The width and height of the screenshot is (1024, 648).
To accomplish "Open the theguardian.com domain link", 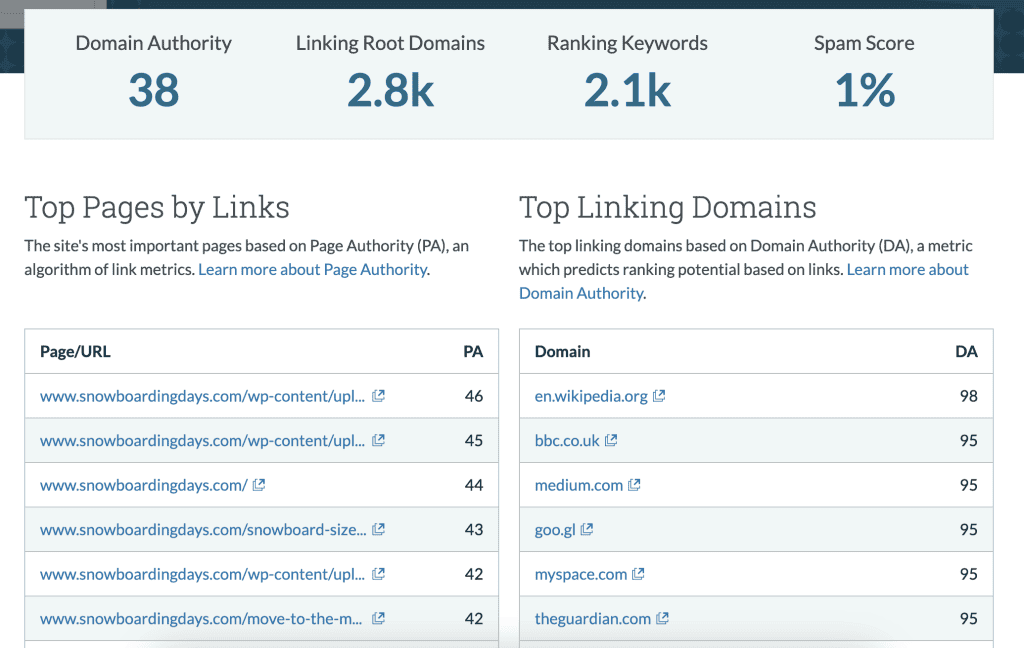I will [593, 619].
